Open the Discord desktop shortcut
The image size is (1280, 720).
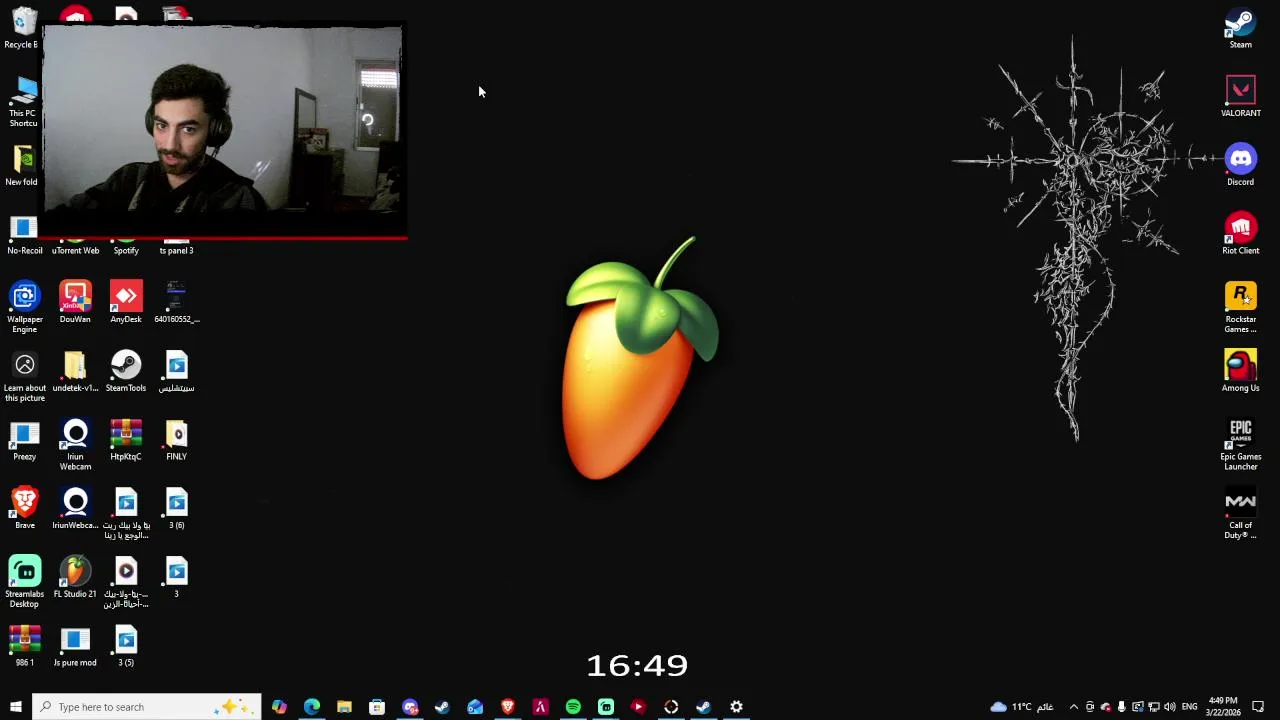1240,165
